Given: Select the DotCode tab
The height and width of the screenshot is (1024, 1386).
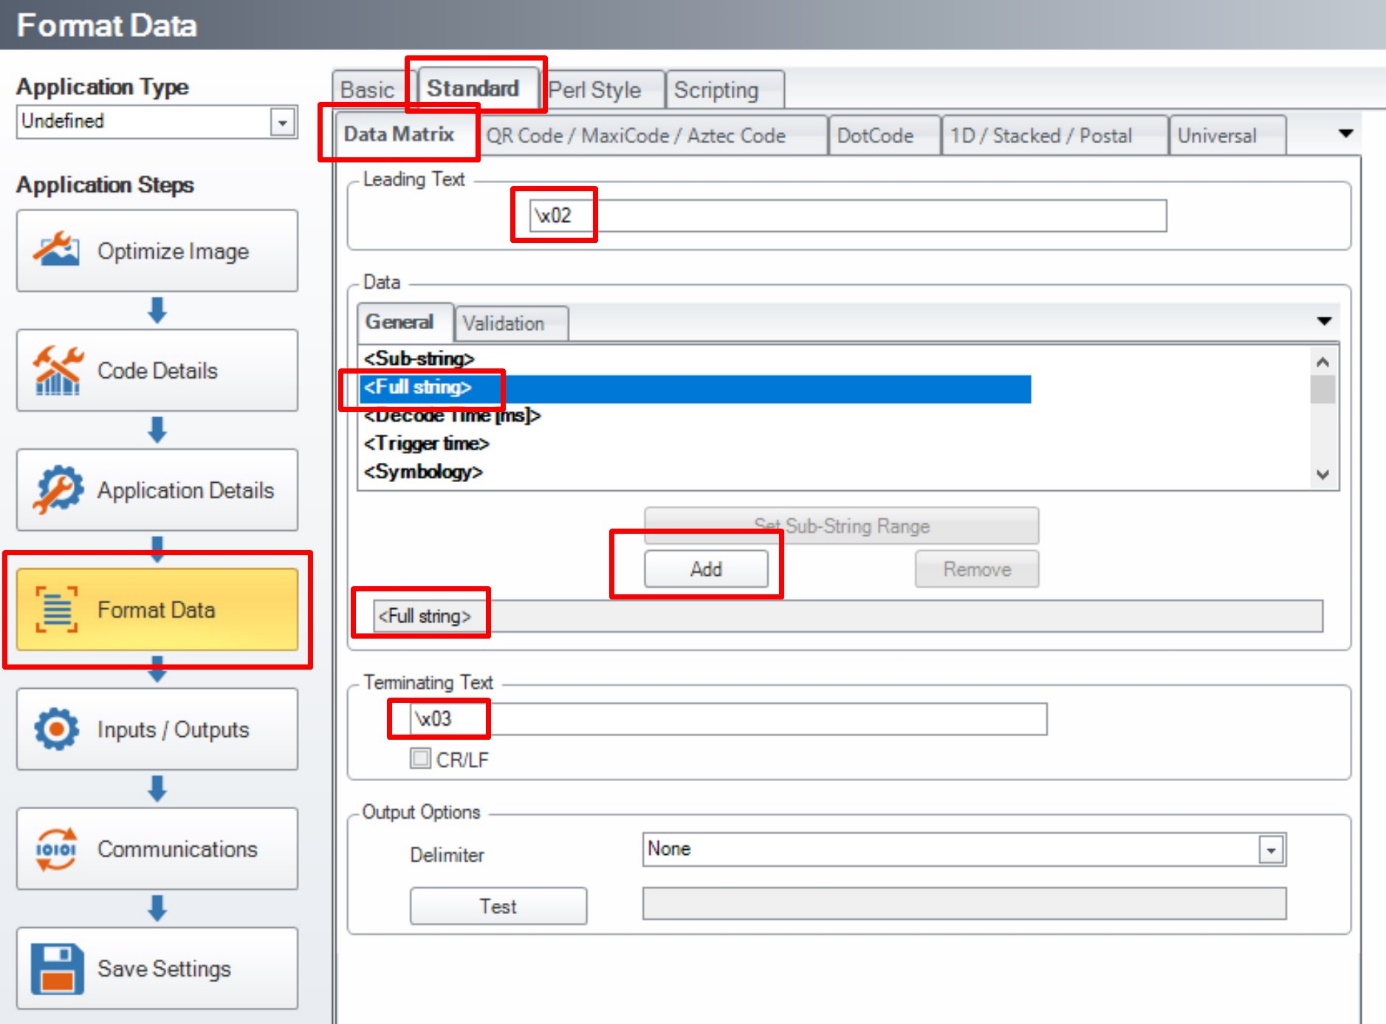Looking at the screenshot, I should (875, 136).
